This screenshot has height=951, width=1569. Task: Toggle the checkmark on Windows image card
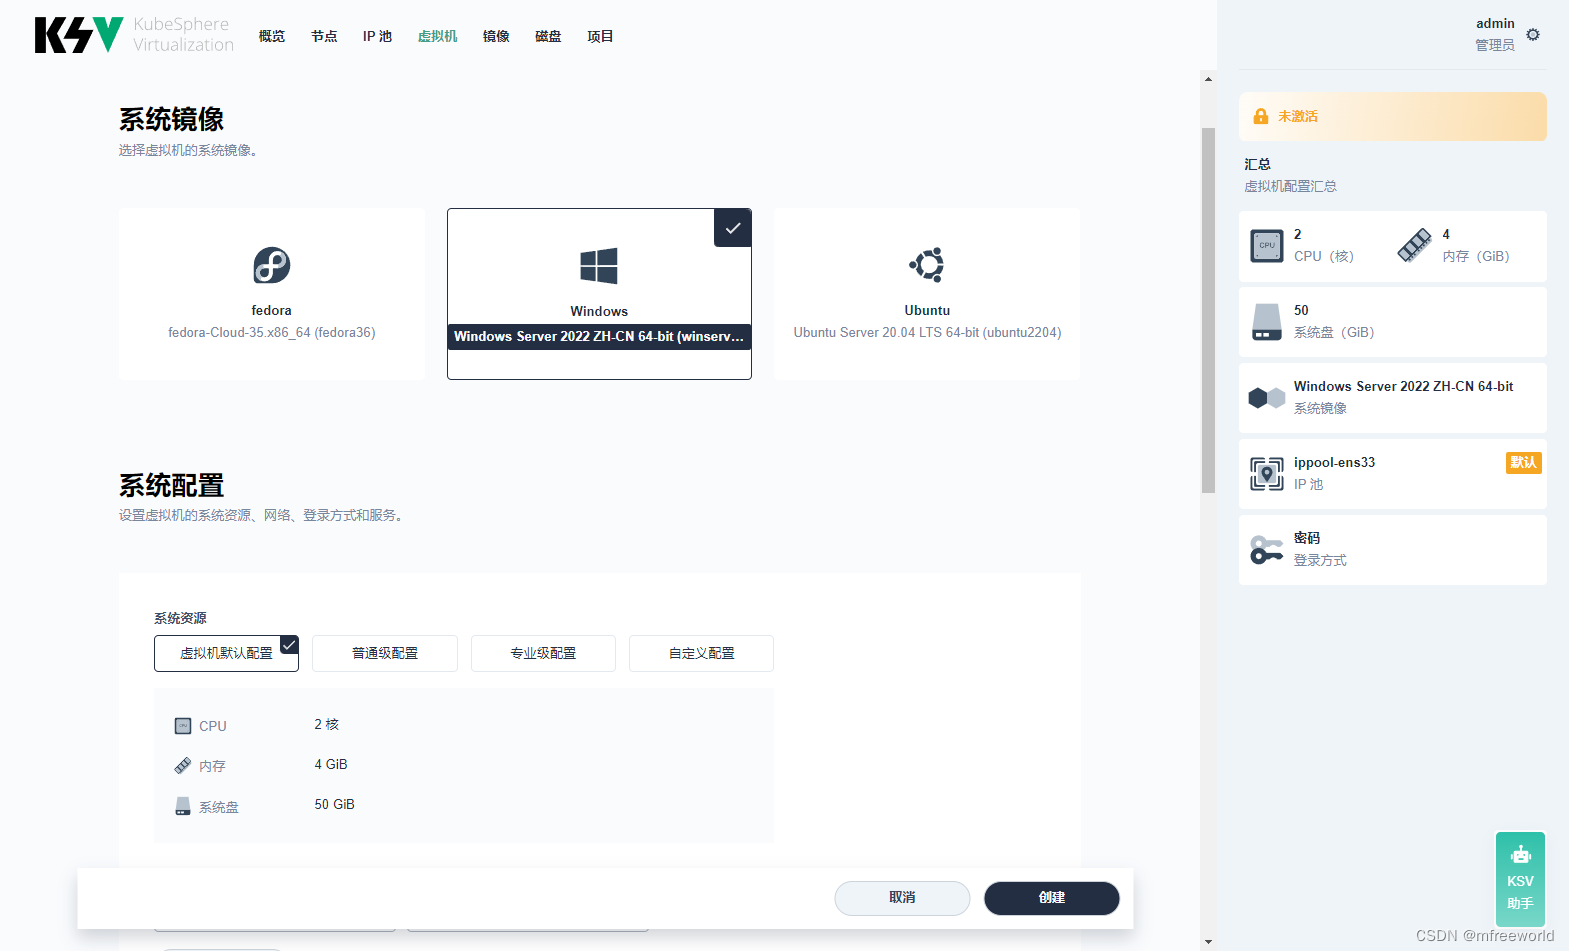[733, 228]
